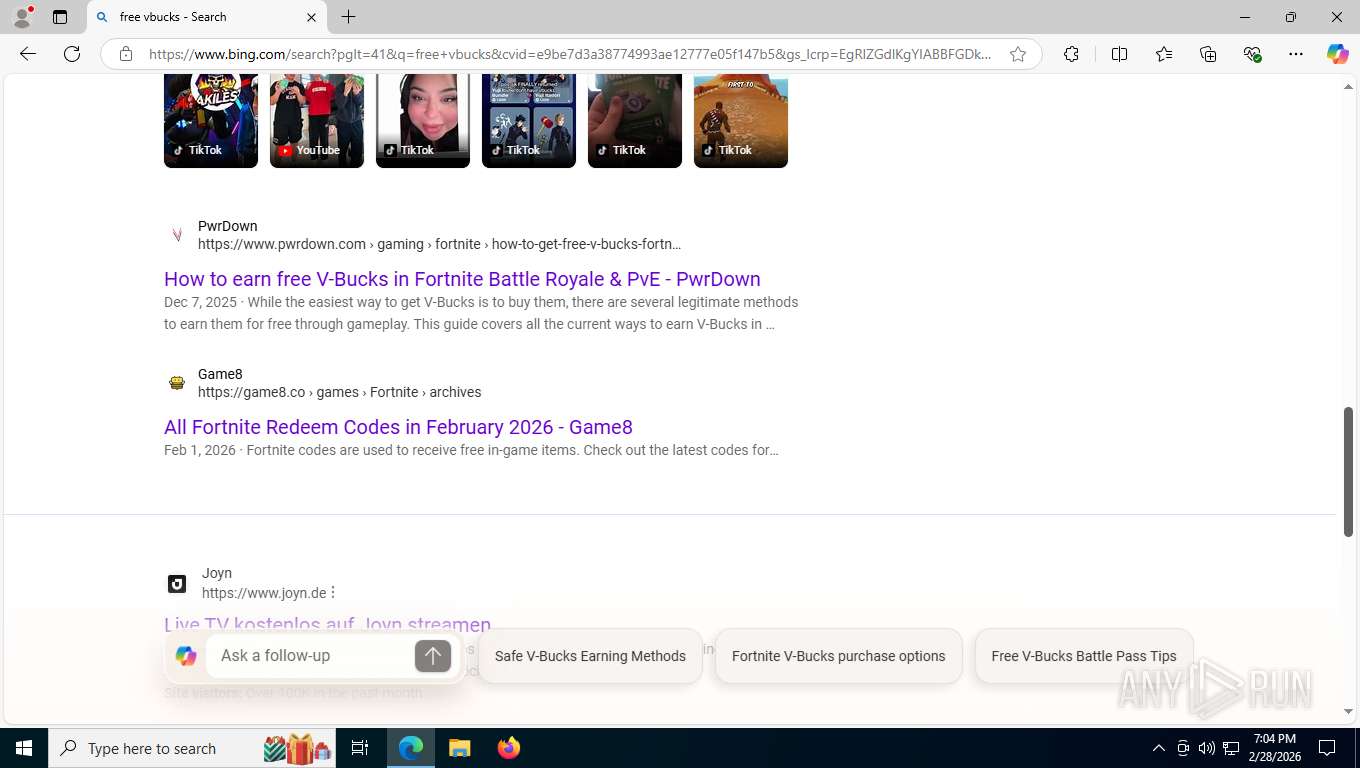
Task: Toggle split screen view icon
Action: (x=1119, y=54)
